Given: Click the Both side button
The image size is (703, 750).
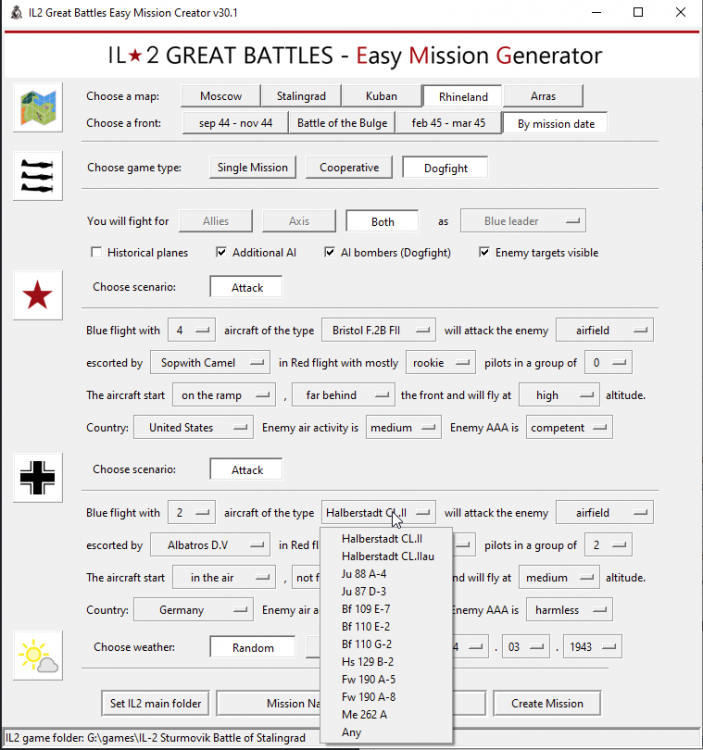Looking at the screenshot, I should [383, 221].
